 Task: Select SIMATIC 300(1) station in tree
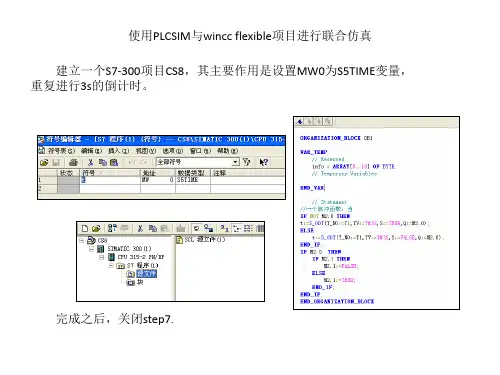coord(124,249)
